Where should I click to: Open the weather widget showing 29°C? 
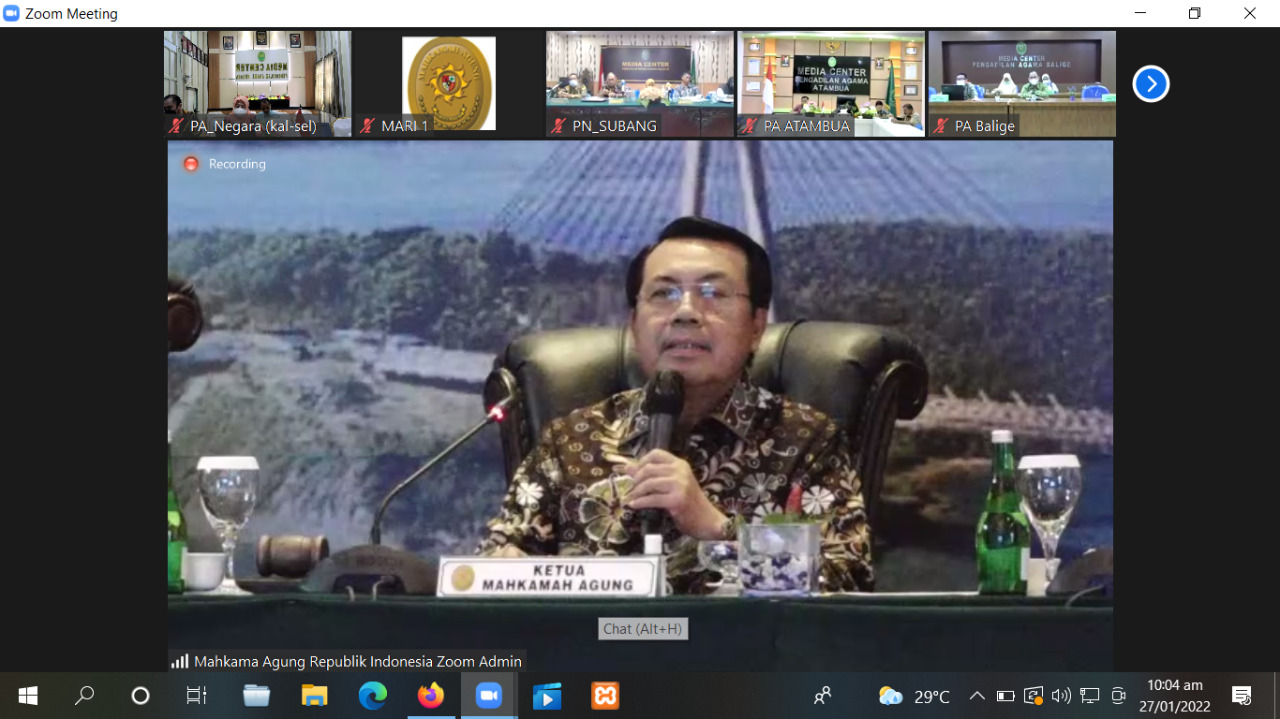click(914, 696)
